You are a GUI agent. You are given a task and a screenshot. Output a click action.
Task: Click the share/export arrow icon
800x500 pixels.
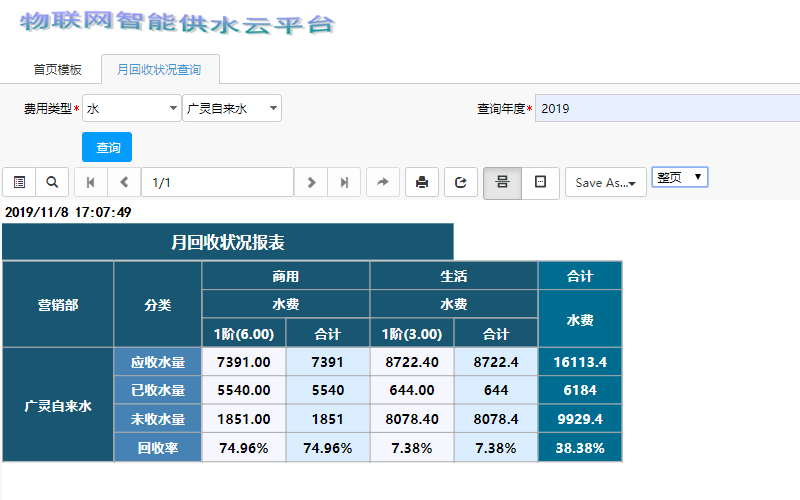pos(383,182)
